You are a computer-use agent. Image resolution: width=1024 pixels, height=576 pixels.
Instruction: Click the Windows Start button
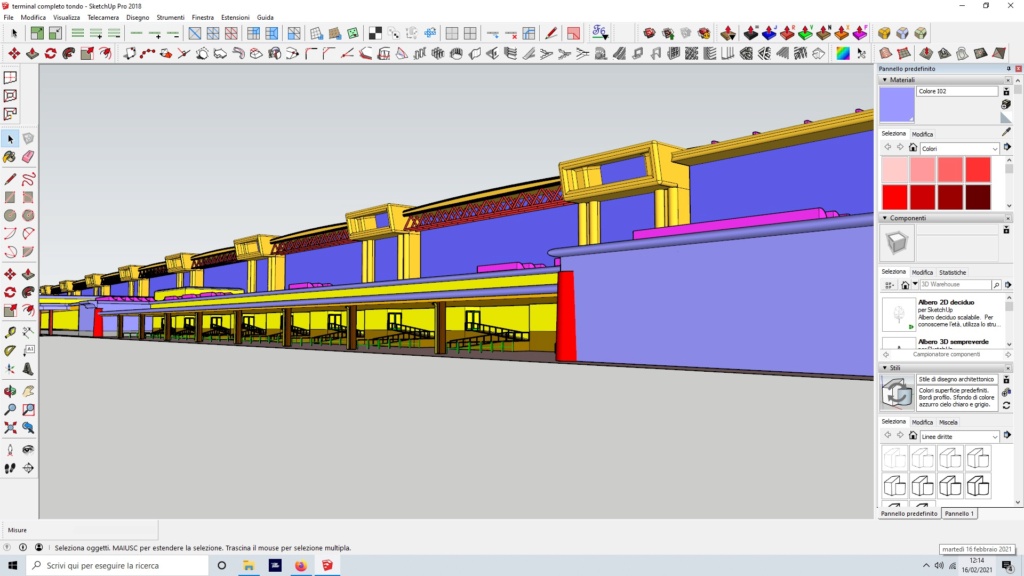(x=12, y=565)
